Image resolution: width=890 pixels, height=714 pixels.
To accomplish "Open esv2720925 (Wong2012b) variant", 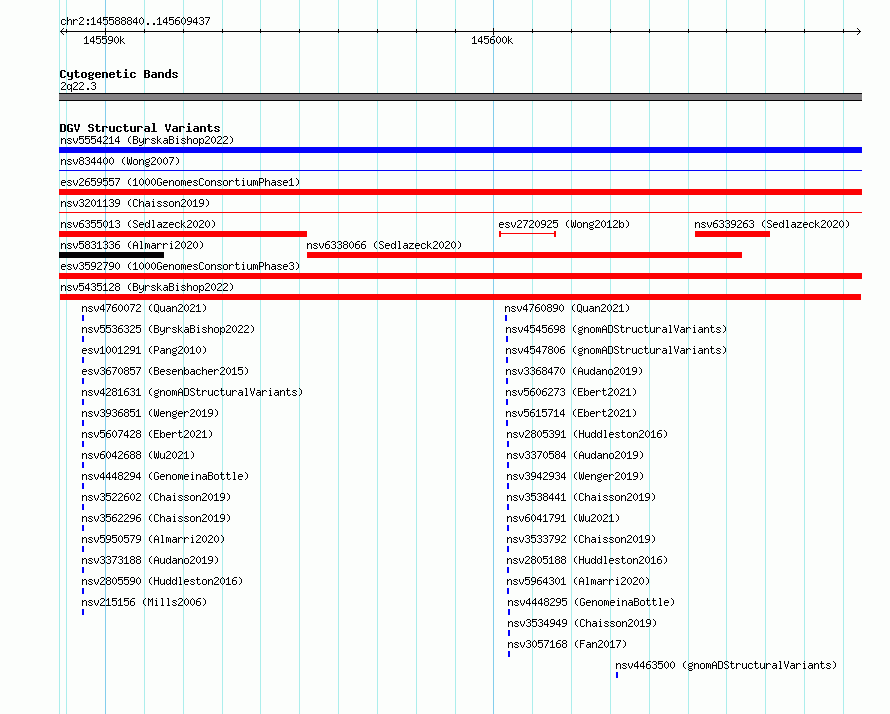I will coord(564,224).
